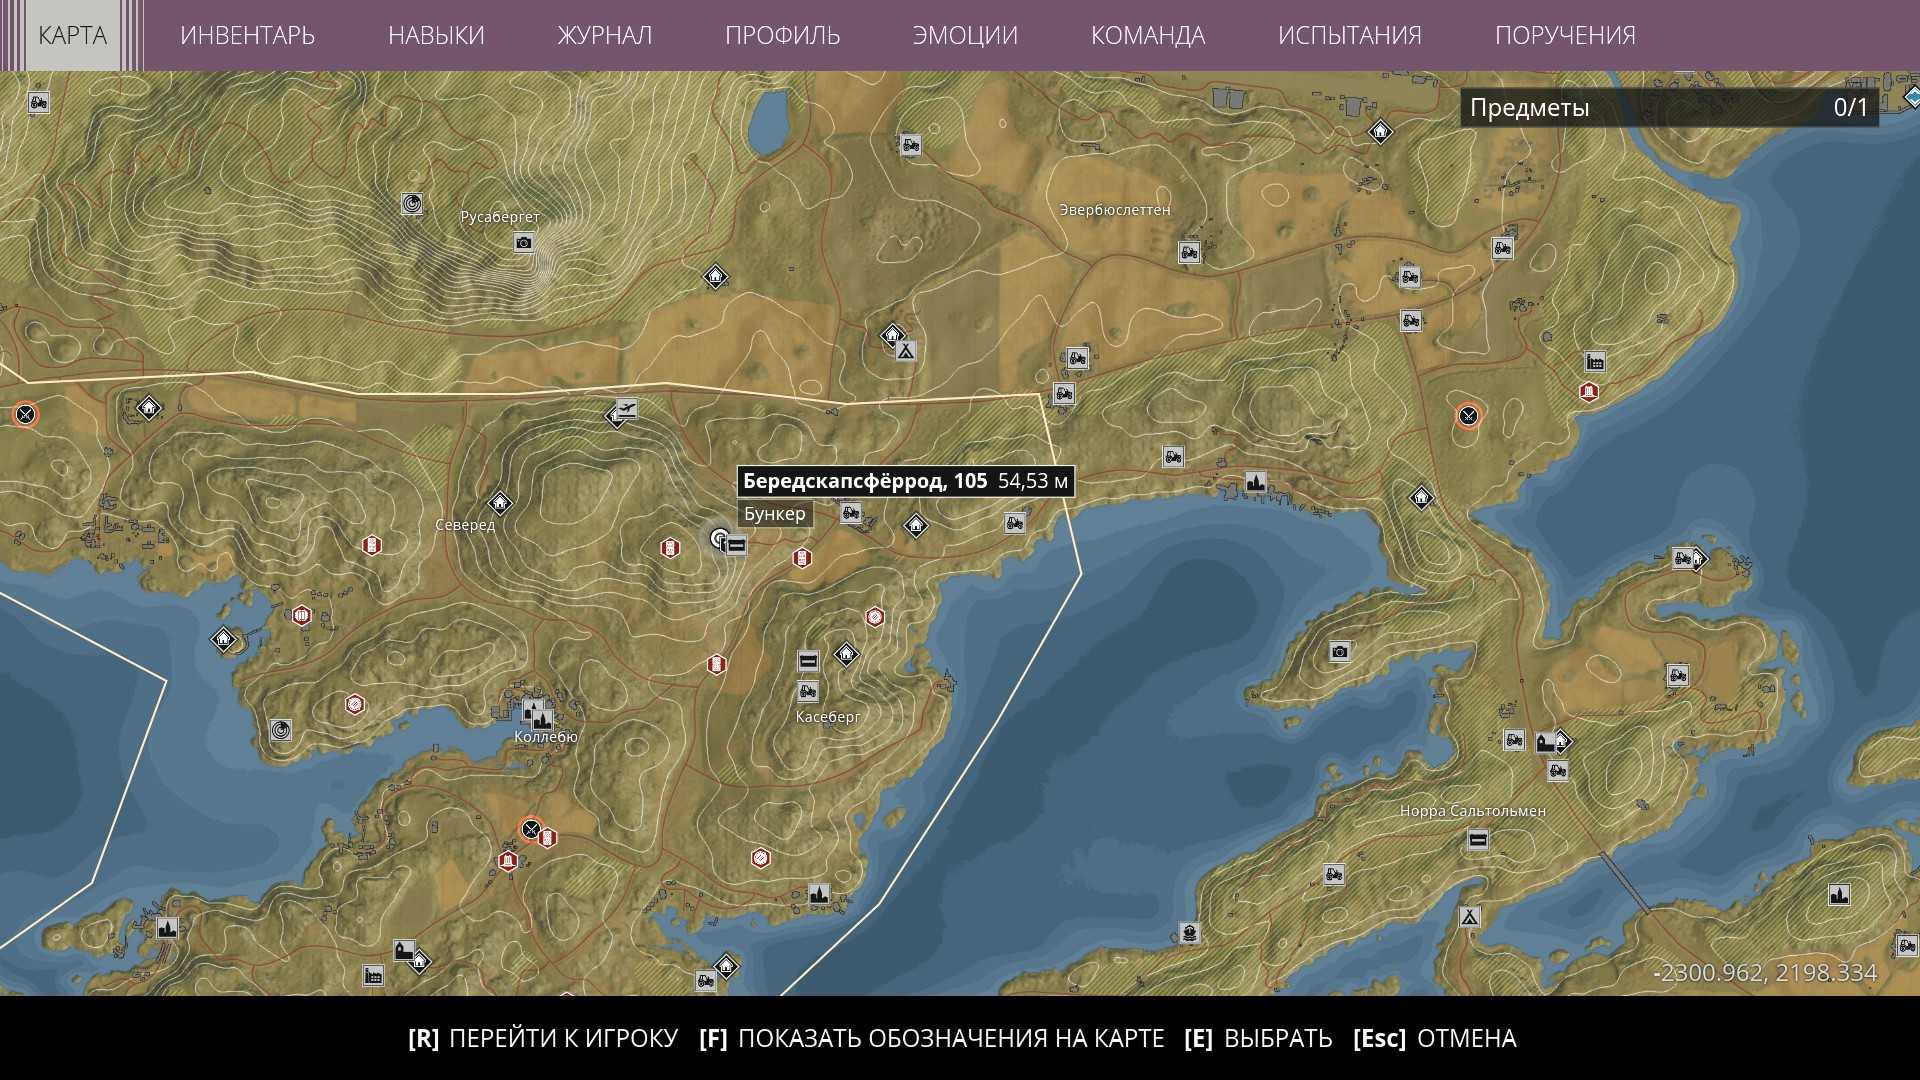Select the crossed-swords orange marker in the east

1467,415
